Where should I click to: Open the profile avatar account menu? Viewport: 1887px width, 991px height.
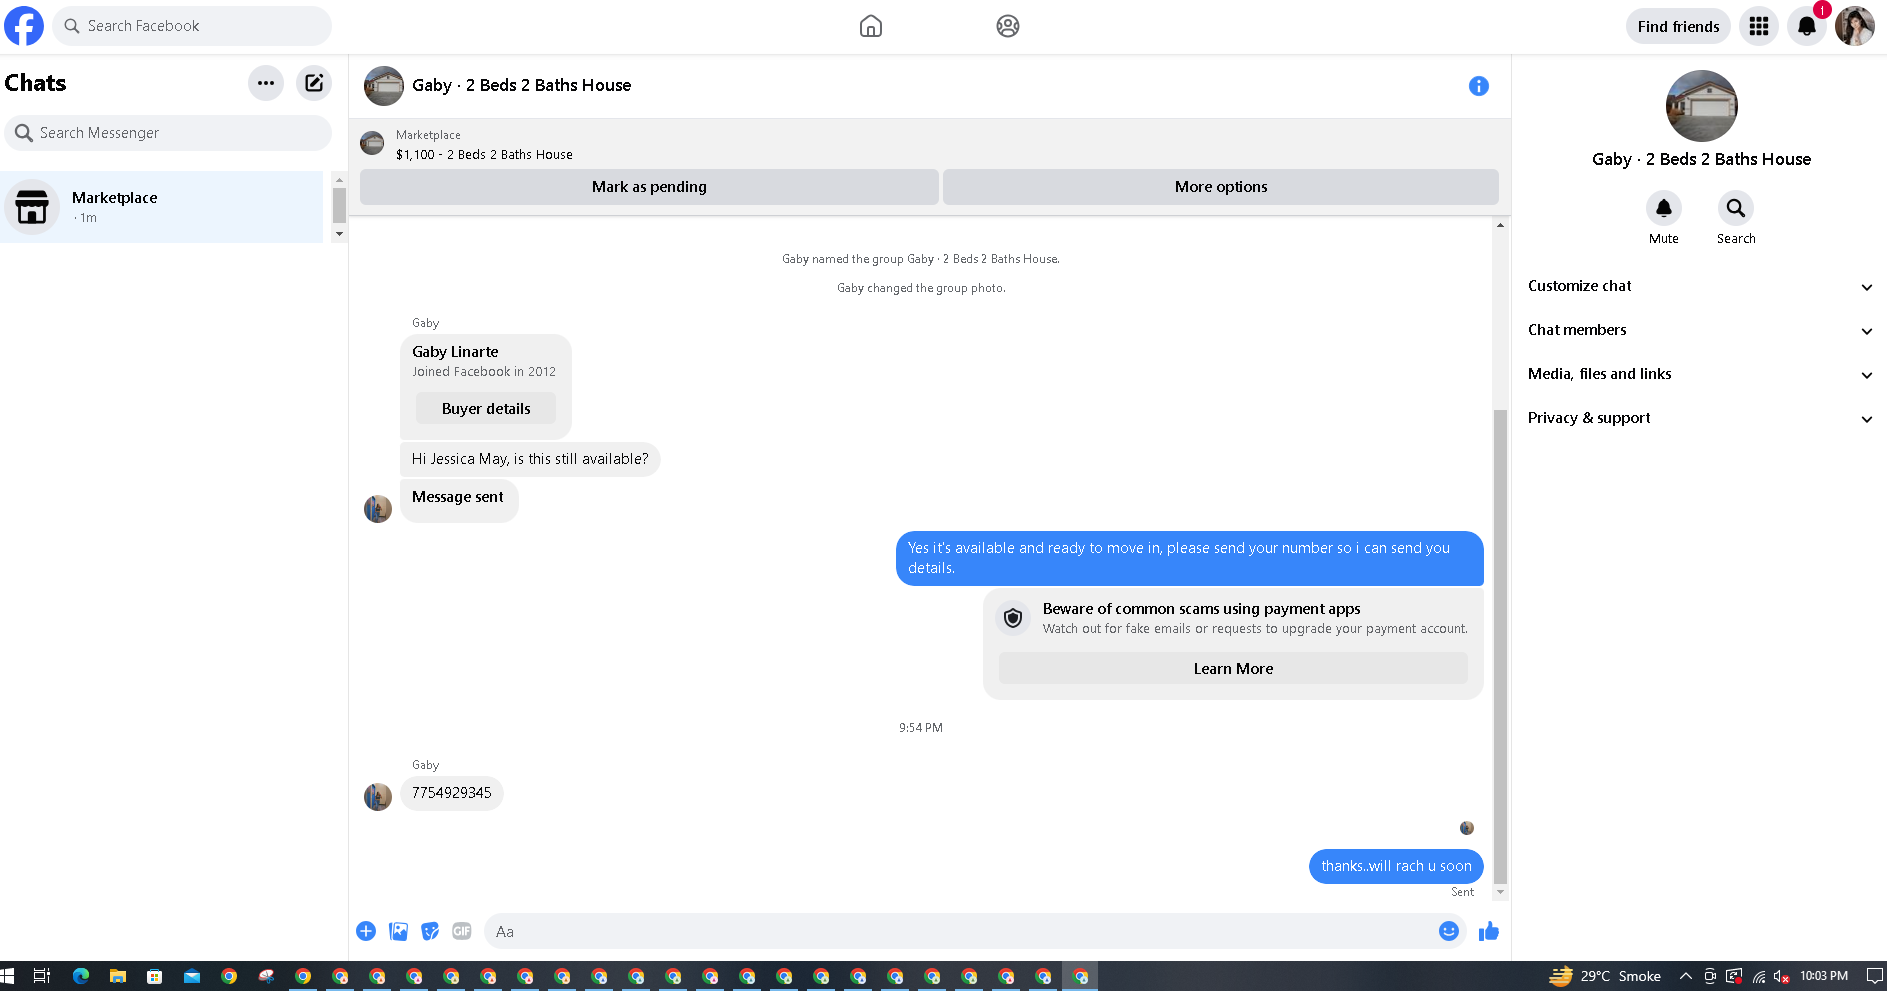(x=1855, y=26)
